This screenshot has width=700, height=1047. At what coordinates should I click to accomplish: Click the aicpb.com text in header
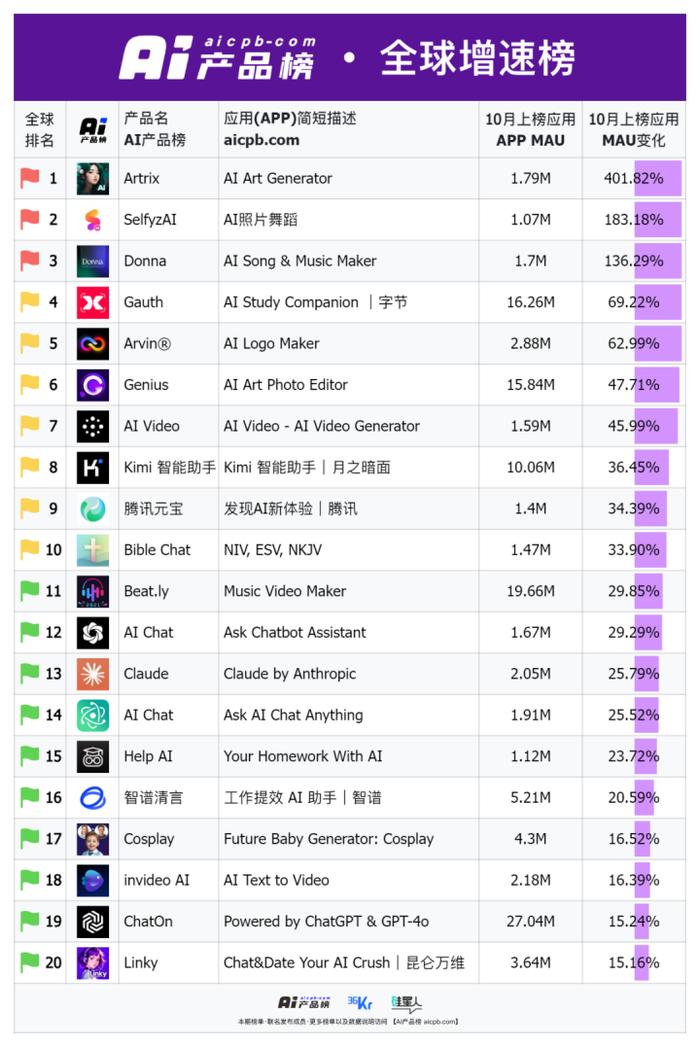[x=261, y=140]
